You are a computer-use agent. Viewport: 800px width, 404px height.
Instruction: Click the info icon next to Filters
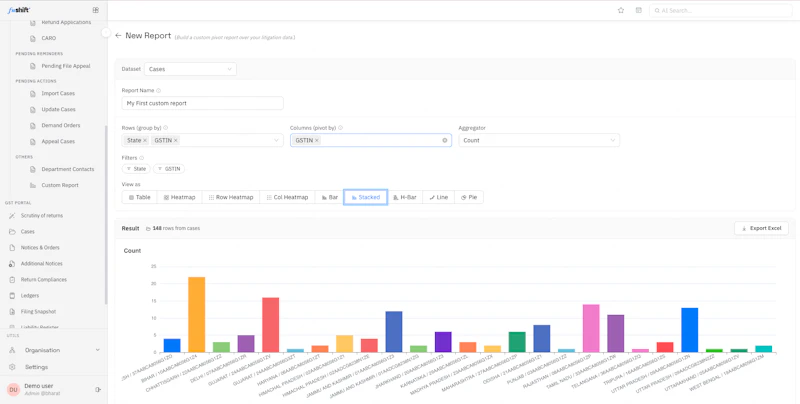(x=142, y=158)
